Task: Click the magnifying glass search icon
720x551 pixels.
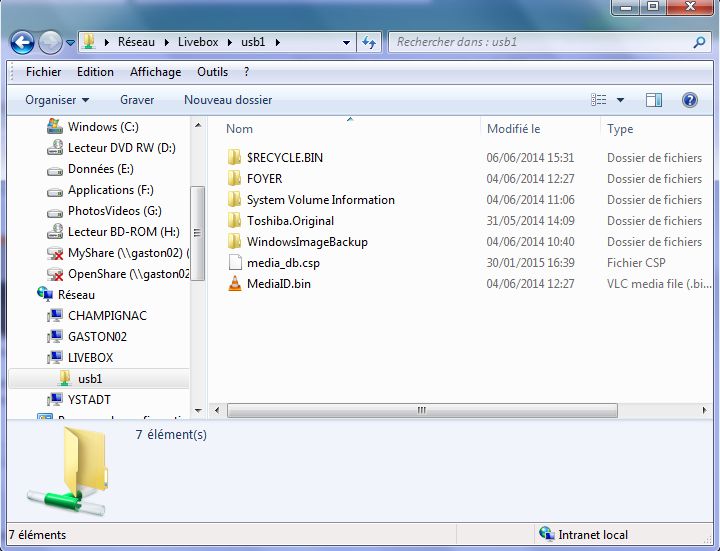Action: 699,42
